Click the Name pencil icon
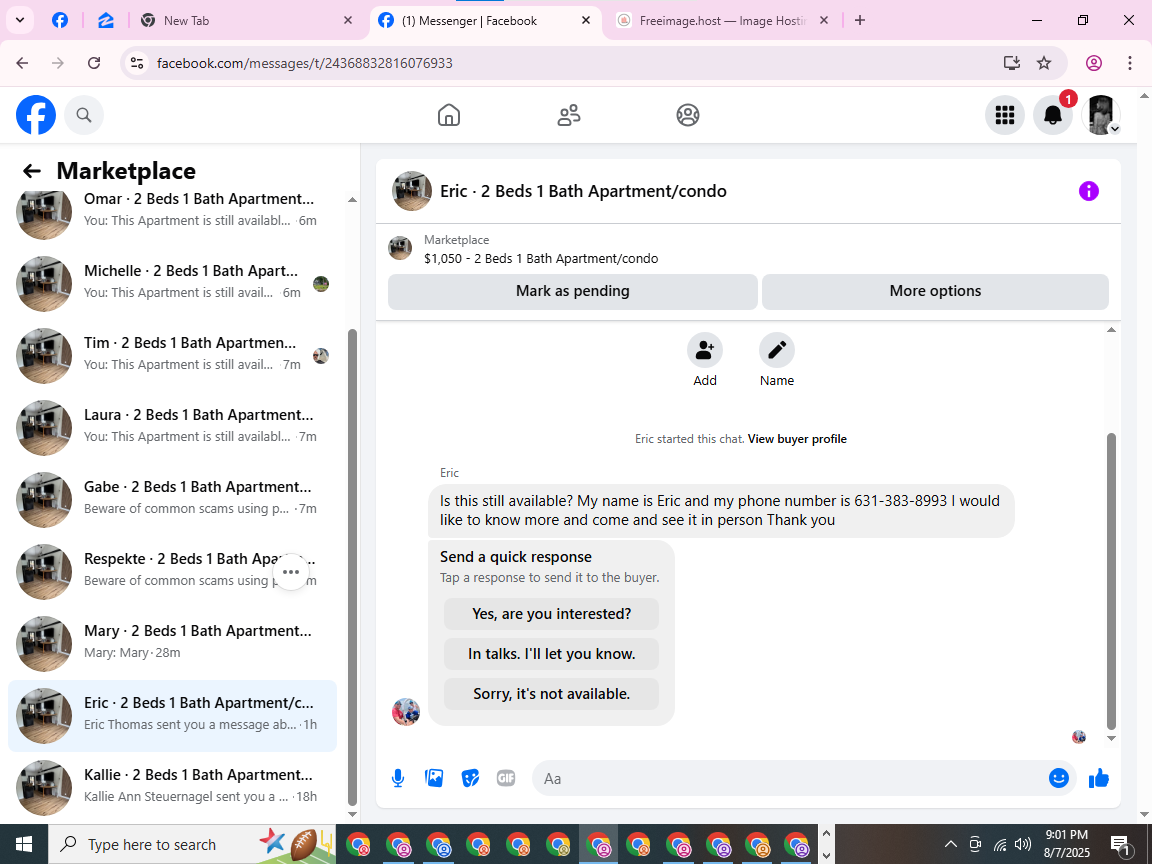 click(777, 350)
